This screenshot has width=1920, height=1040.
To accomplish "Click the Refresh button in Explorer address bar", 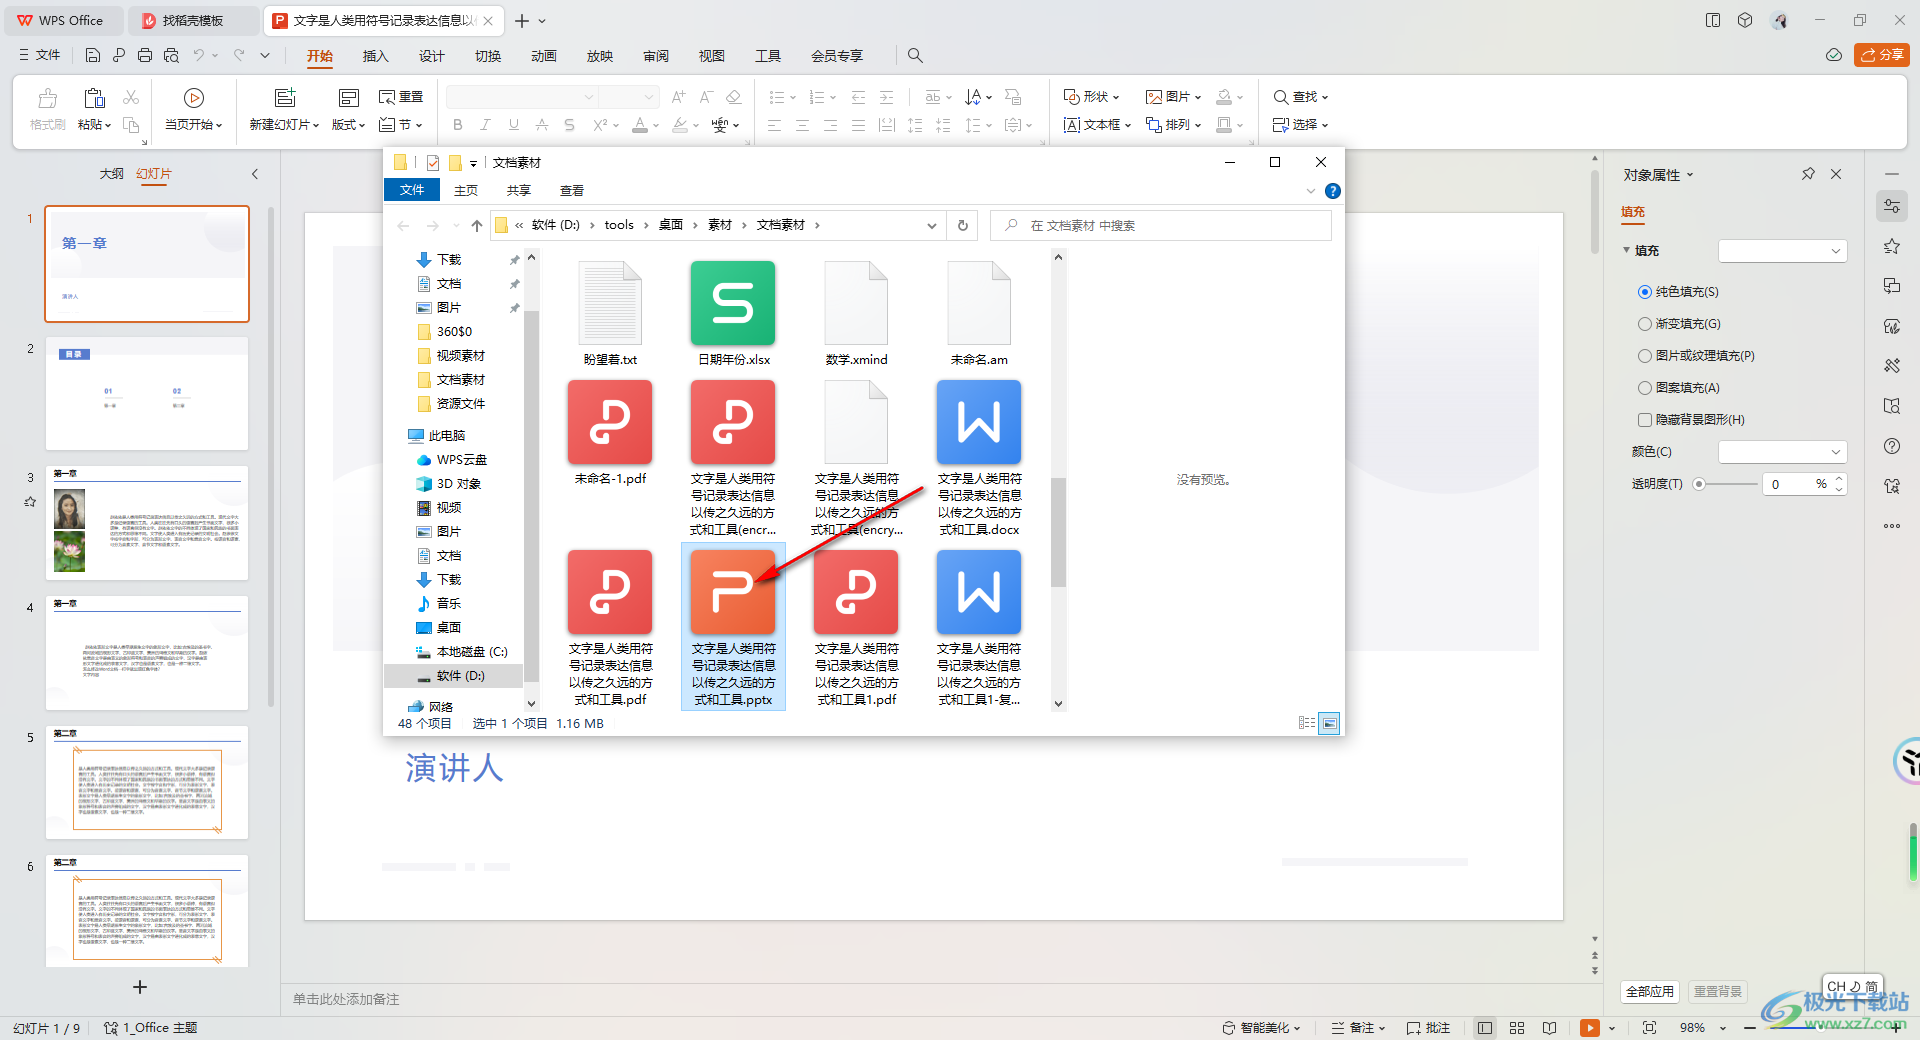I will pos(963,225).
